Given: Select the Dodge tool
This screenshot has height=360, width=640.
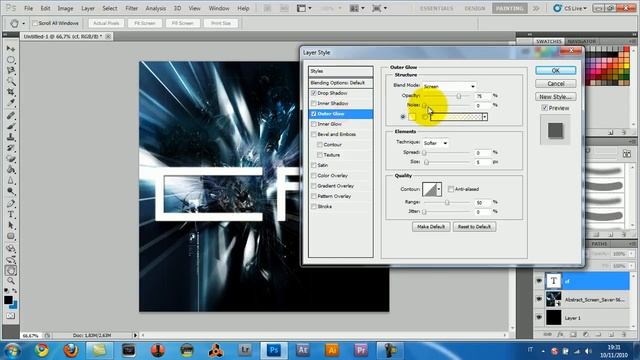Looking at the screenshot, I should click(x=11, y=191).
